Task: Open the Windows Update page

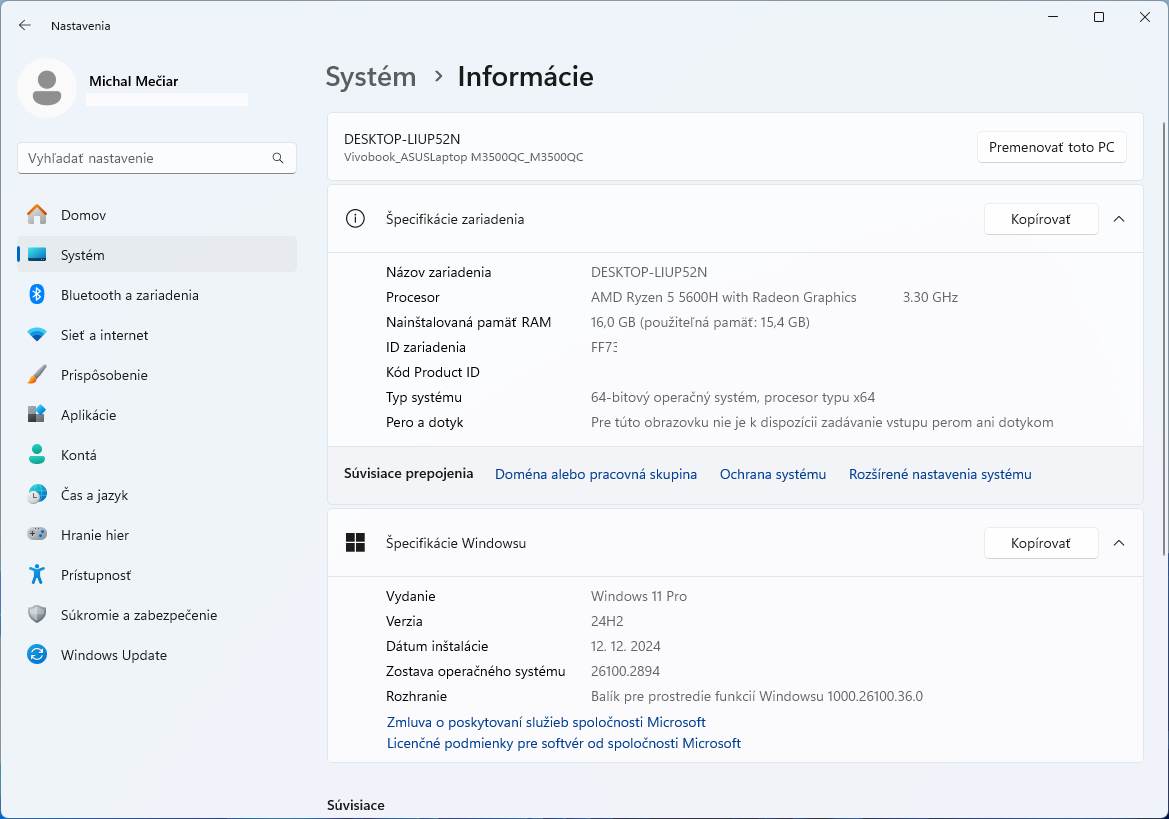Action: click(157, 655)
